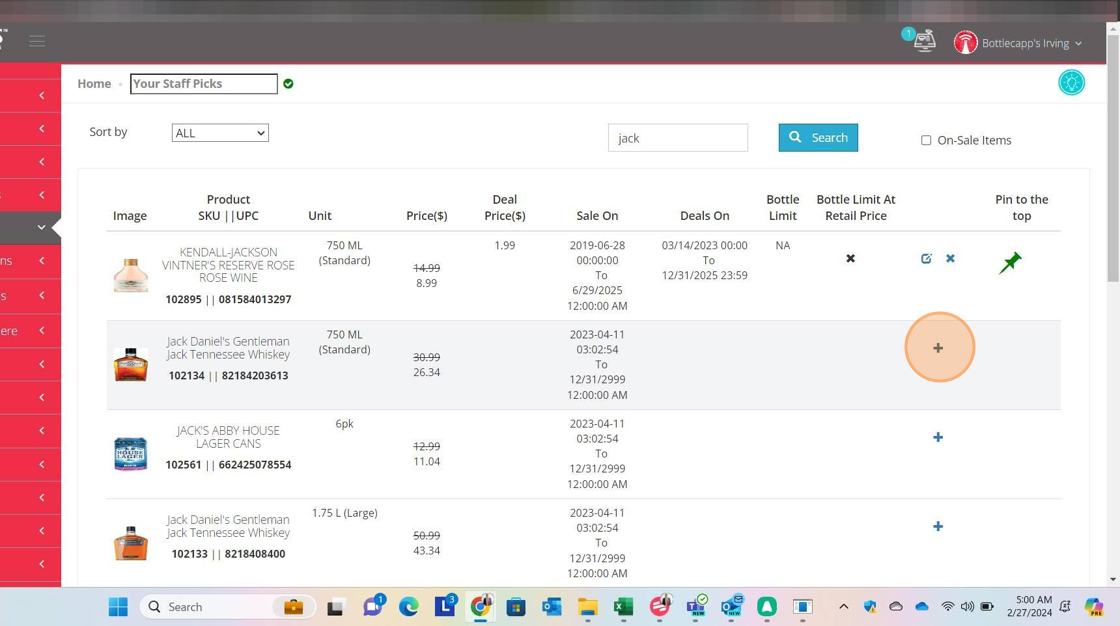Open the taskbar clock showing 5:00 AM
1120x626 pixels.
tap(1029, 607)
